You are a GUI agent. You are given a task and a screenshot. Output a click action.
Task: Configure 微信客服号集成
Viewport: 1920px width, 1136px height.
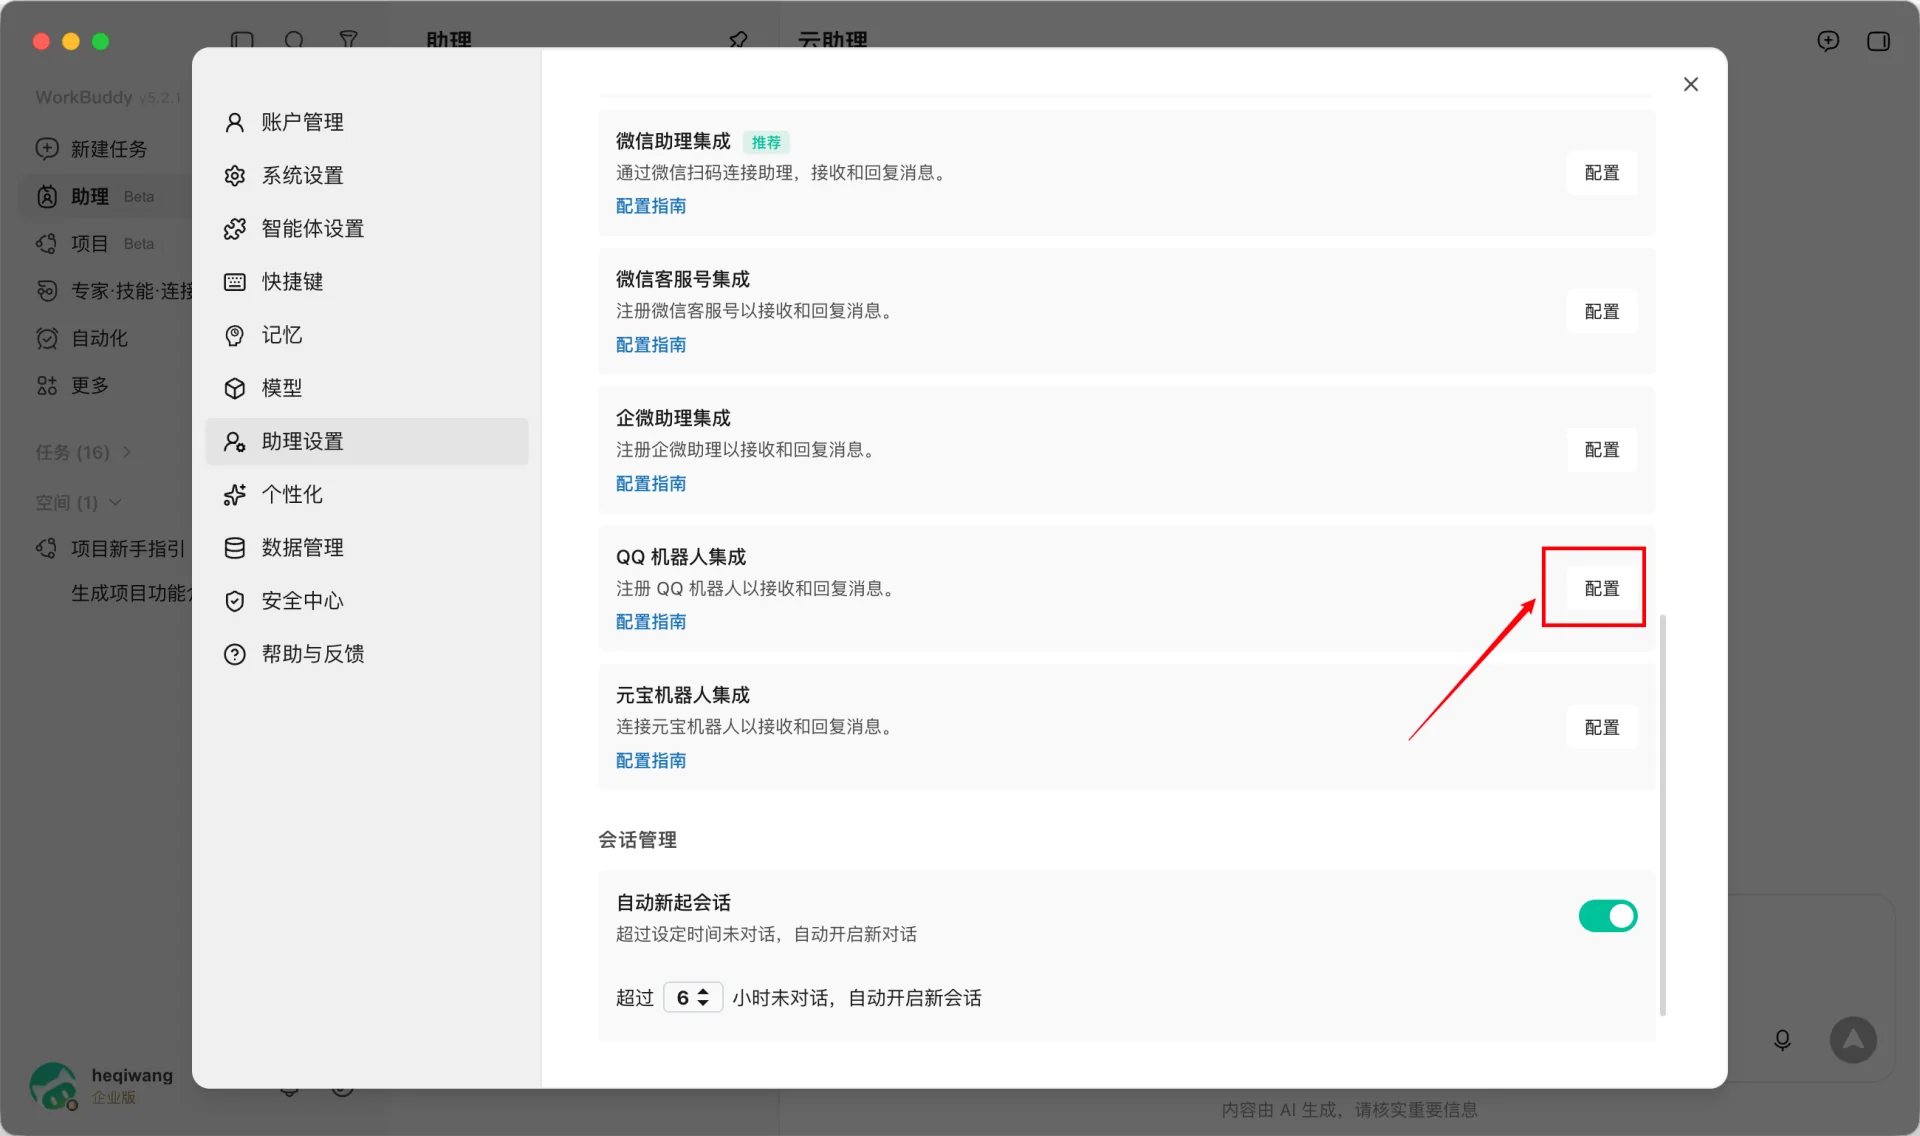click(1602, 311)
